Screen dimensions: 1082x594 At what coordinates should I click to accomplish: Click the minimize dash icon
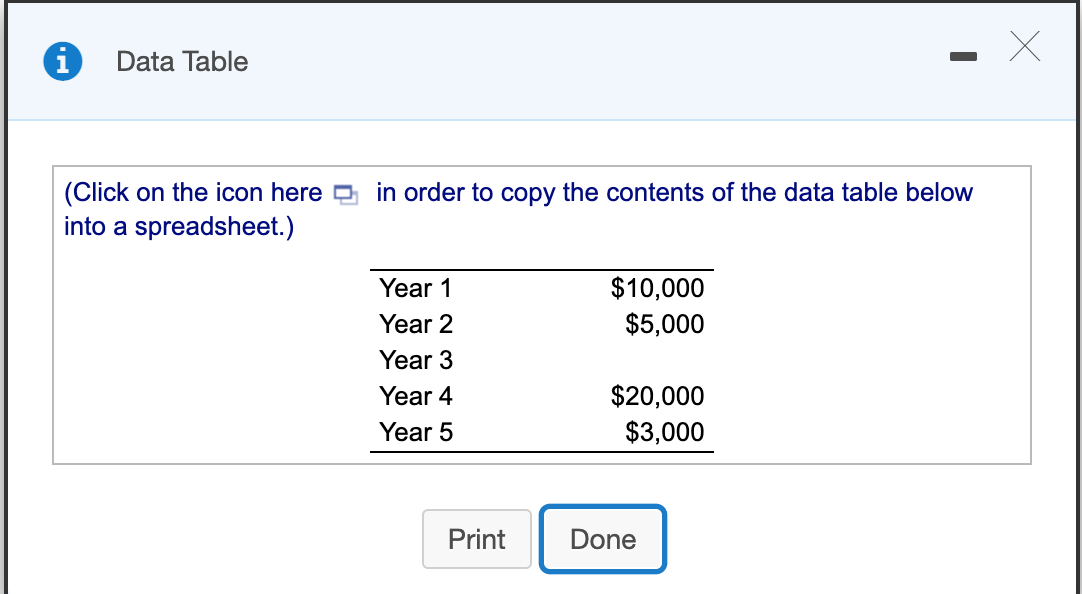(963, 57)
